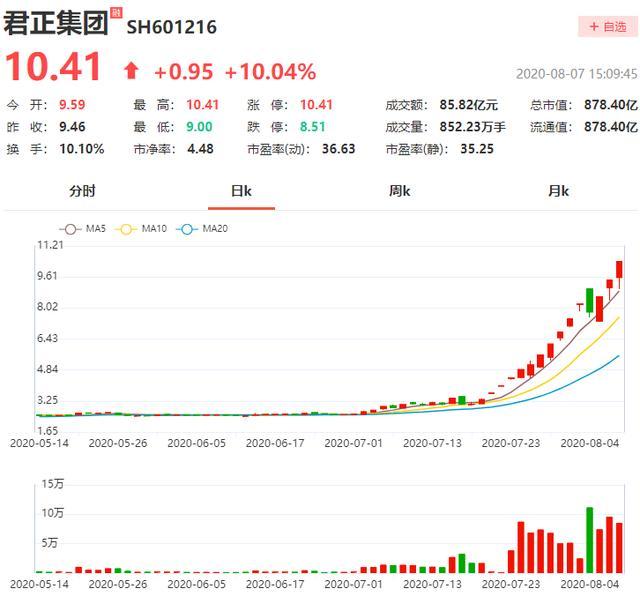Click turnover amount 85.82亿元
640x611 pixels.
pyautogui.click(x=469, y=105)
